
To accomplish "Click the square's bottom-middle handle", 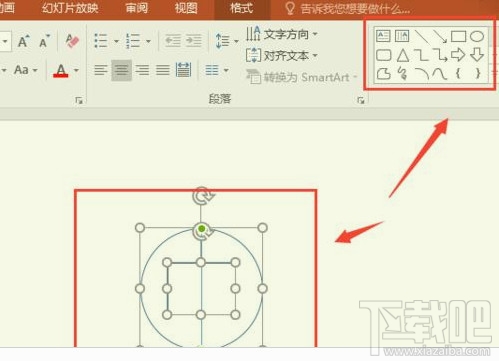I will click(201, 314).
